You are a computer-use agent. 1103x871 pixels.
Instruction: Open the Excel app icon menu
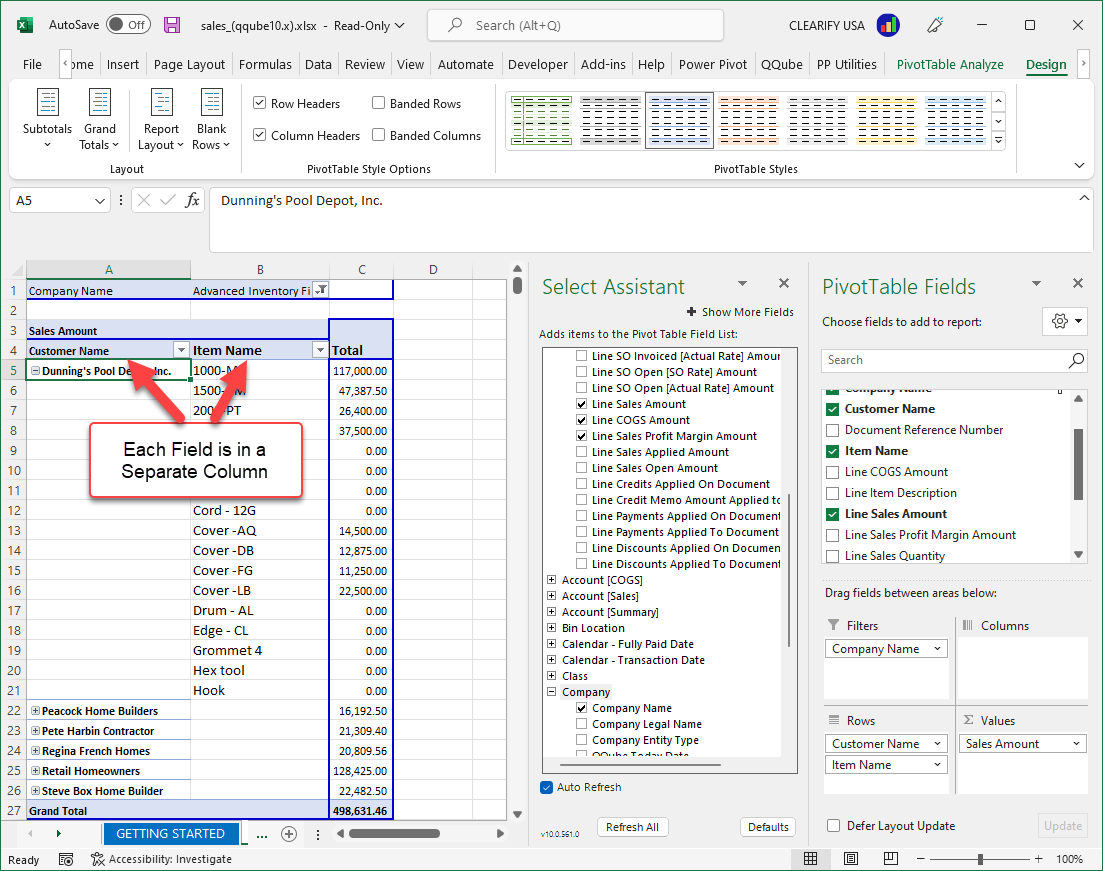pyautogui.click(x=25, y=25)
